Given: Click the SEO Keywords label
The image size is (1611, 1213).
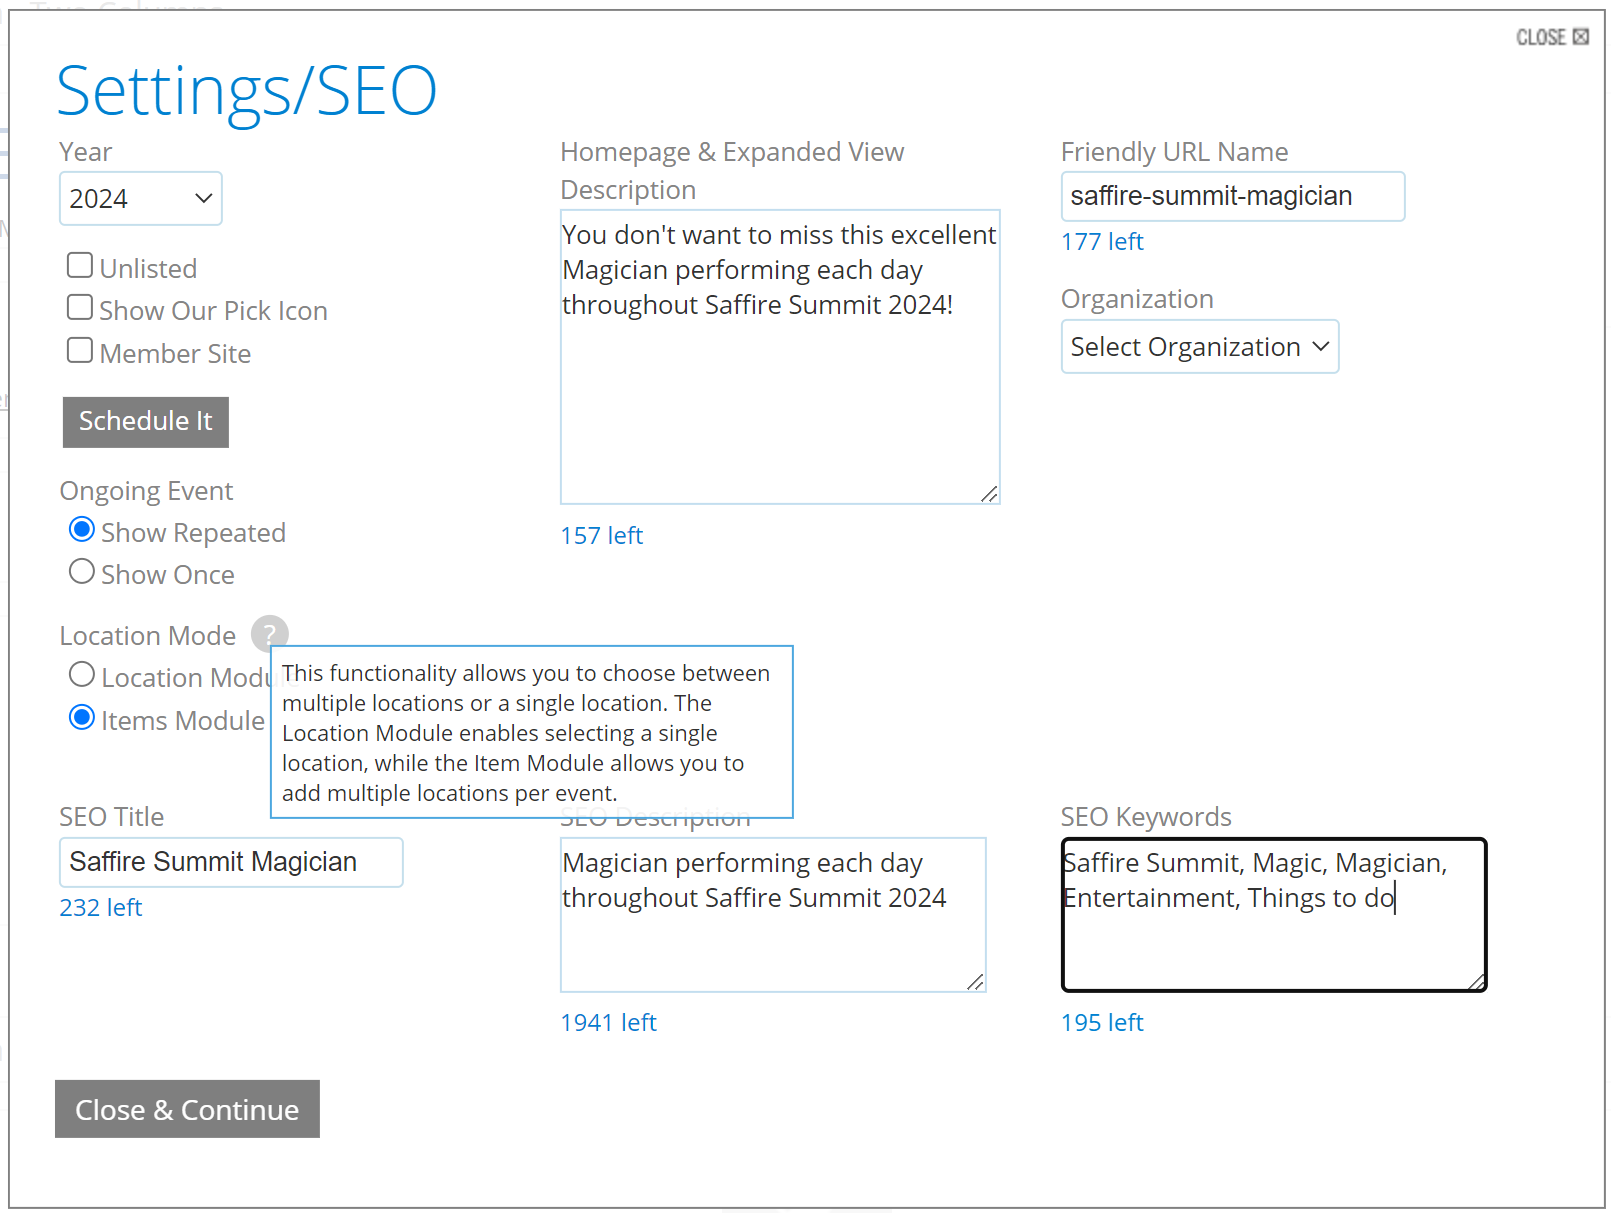Looking at the screenshot, I should tap(1146, 817).
